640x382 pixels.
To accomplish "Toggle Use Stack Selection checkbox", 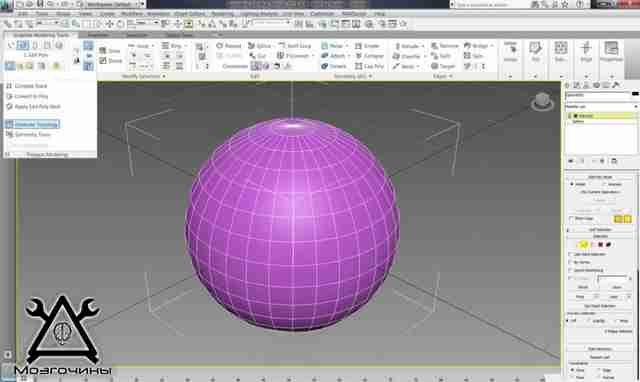I will coord(571,254).
